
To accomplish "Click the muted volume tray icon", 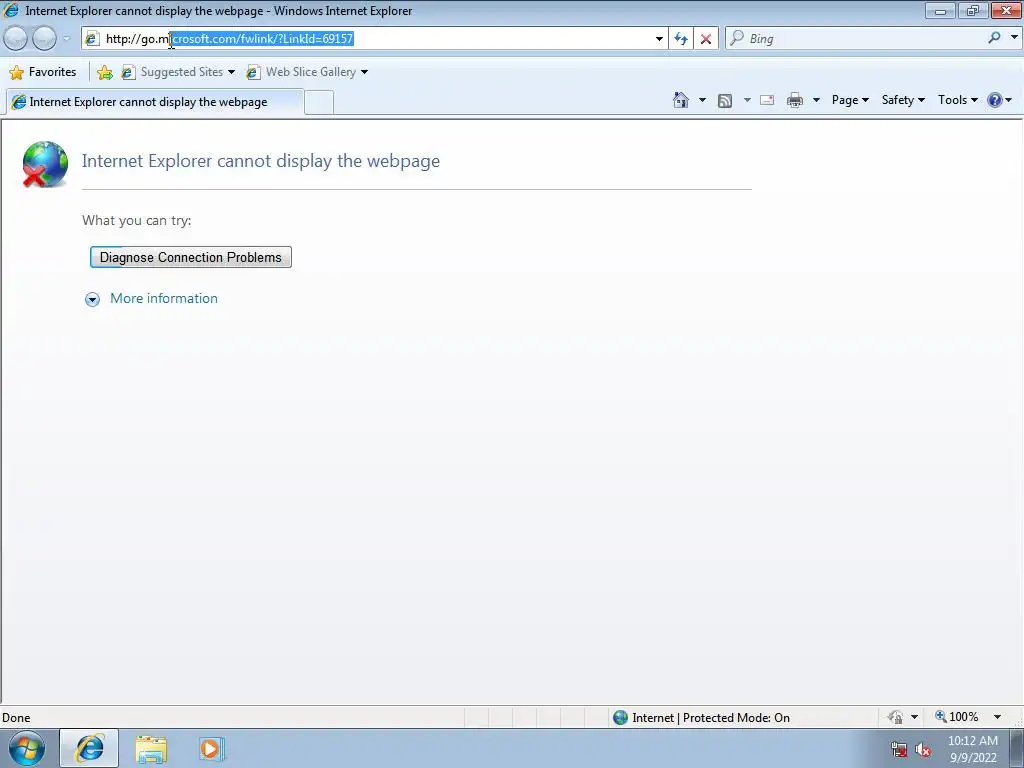I will click(x=923, y=750).
